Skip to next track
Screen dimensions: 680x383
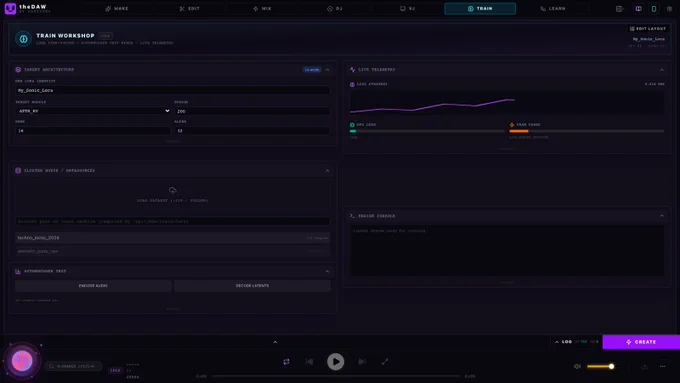point(362,361)
